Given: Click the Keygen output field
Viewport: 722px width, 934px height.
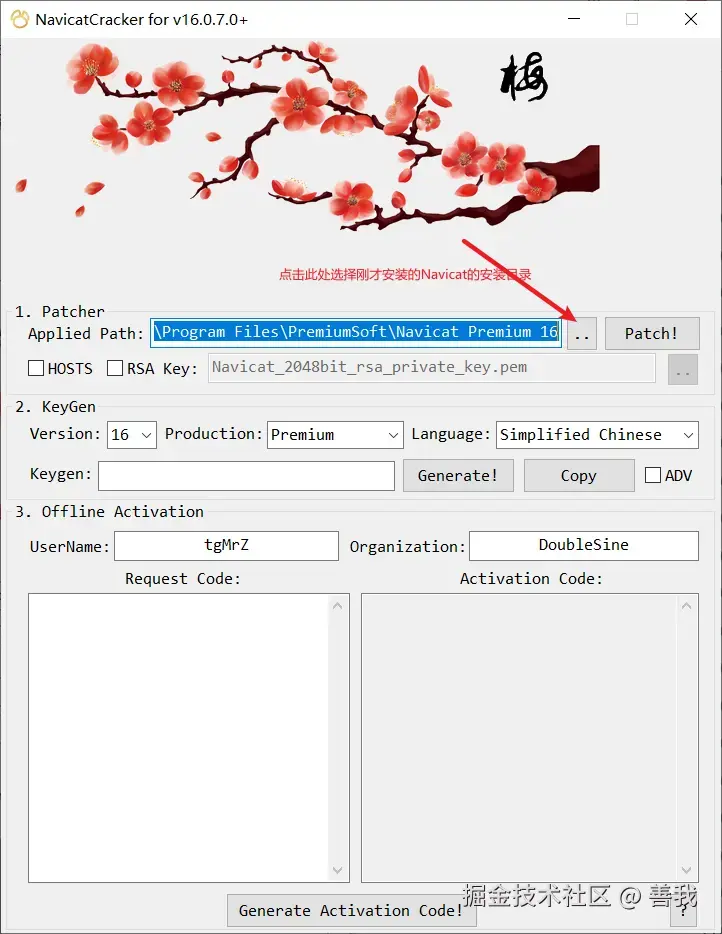Looking at the screenshot, I should coord(246,476).
